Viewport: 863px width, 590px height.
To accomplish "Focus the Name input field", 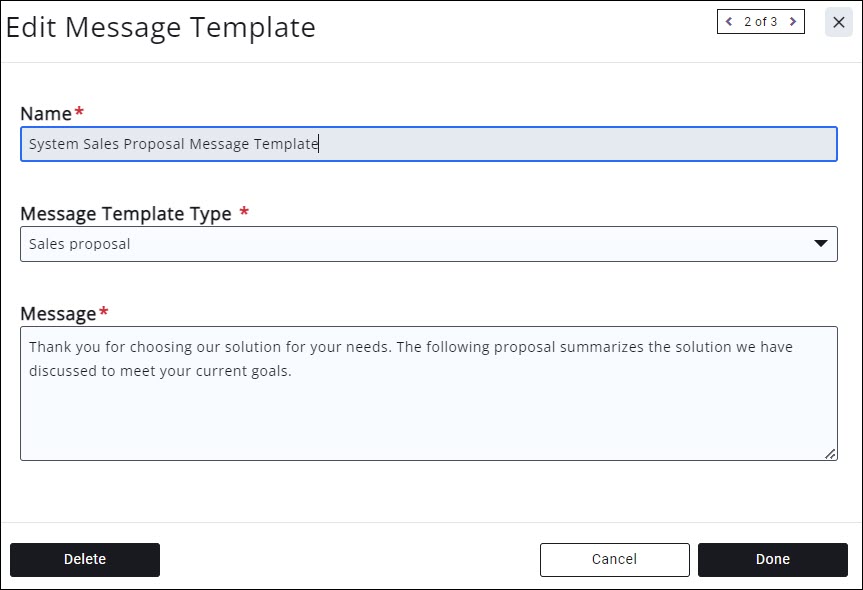I will point(428,144).
